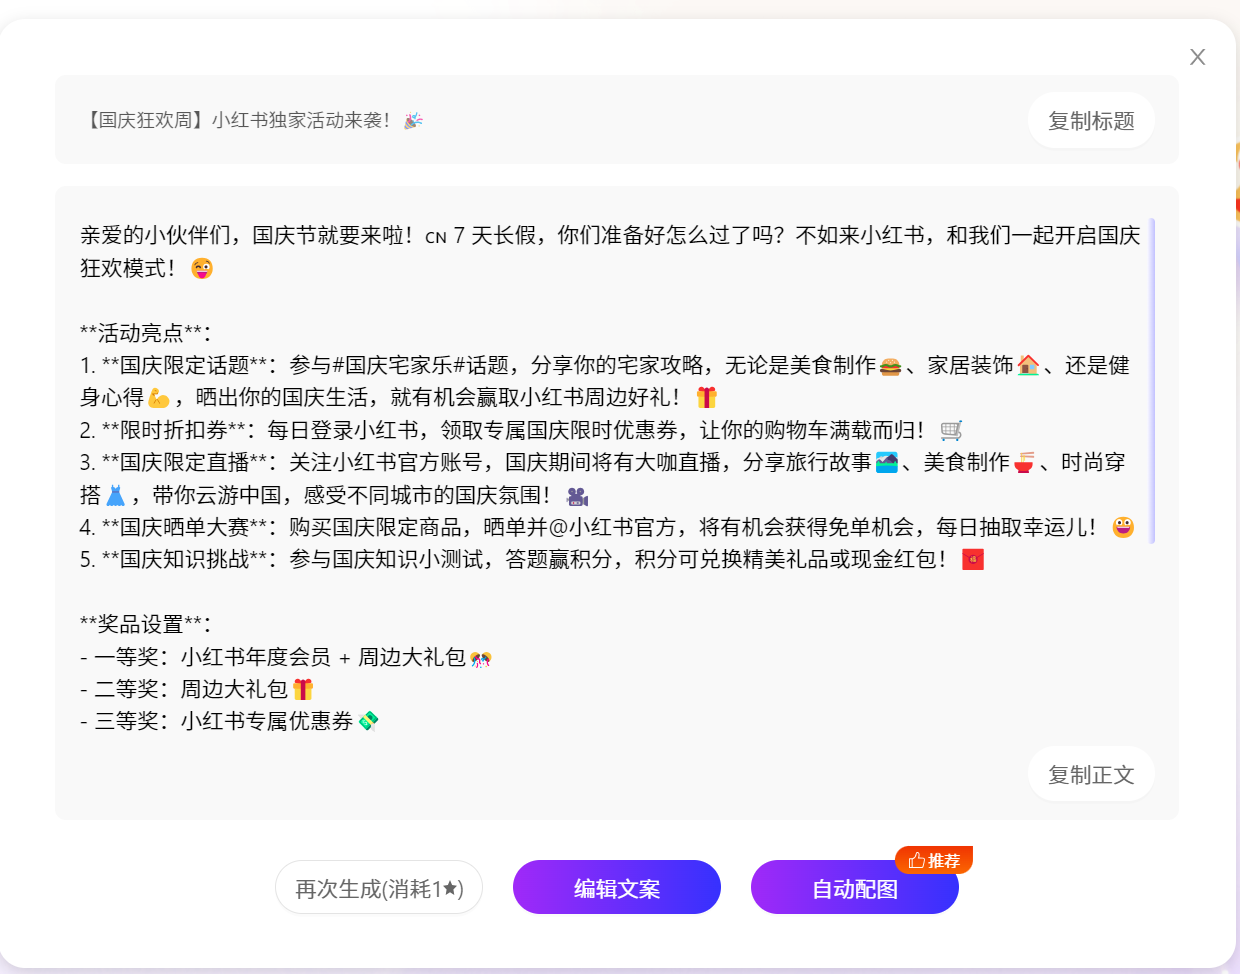Click the gift emoji after 二等奖 周边大礼包

tap(303, 689)
